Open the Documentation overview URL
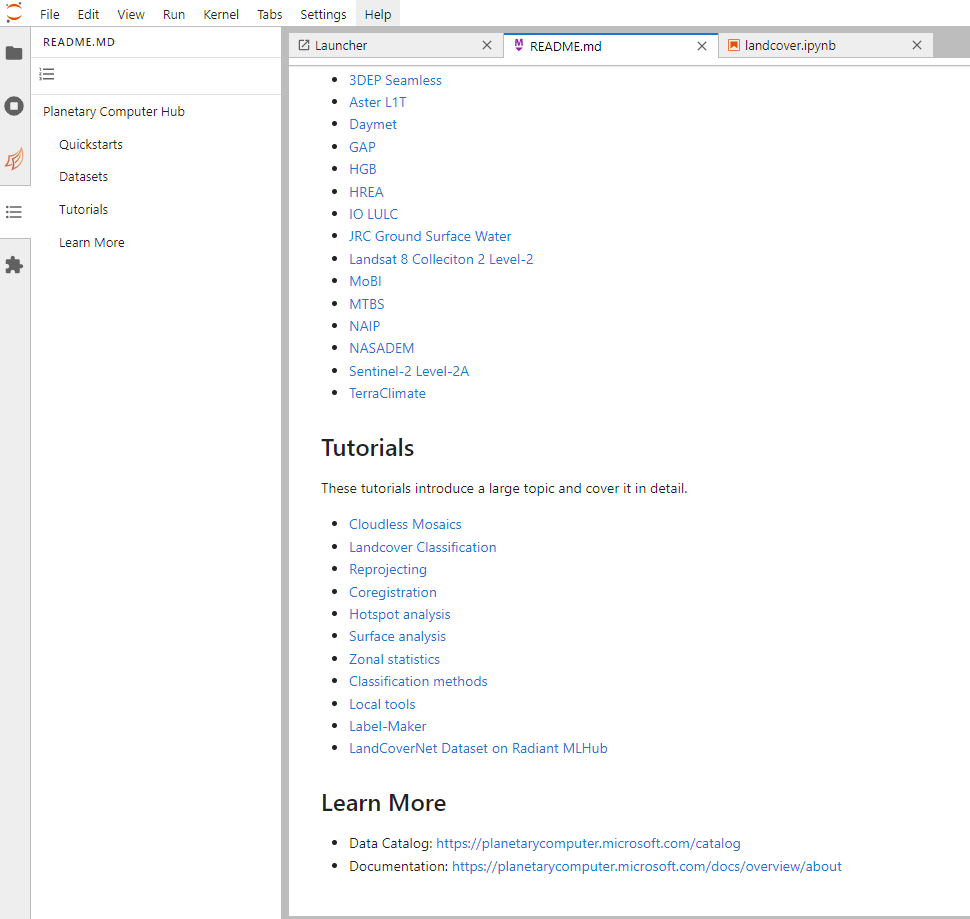The height and width of the screenshot is (919, 970). point(646,866)
